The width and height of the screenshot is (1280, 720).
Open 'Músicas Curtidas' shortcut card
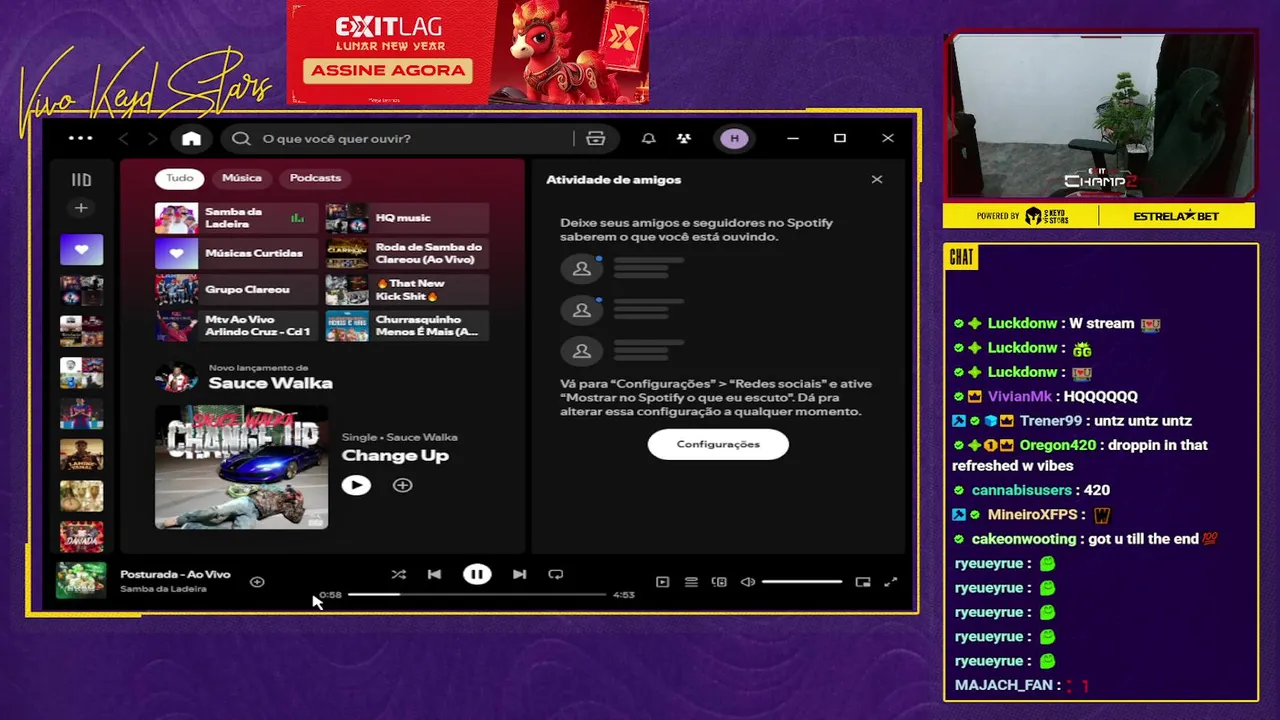[x=236, y=254]
